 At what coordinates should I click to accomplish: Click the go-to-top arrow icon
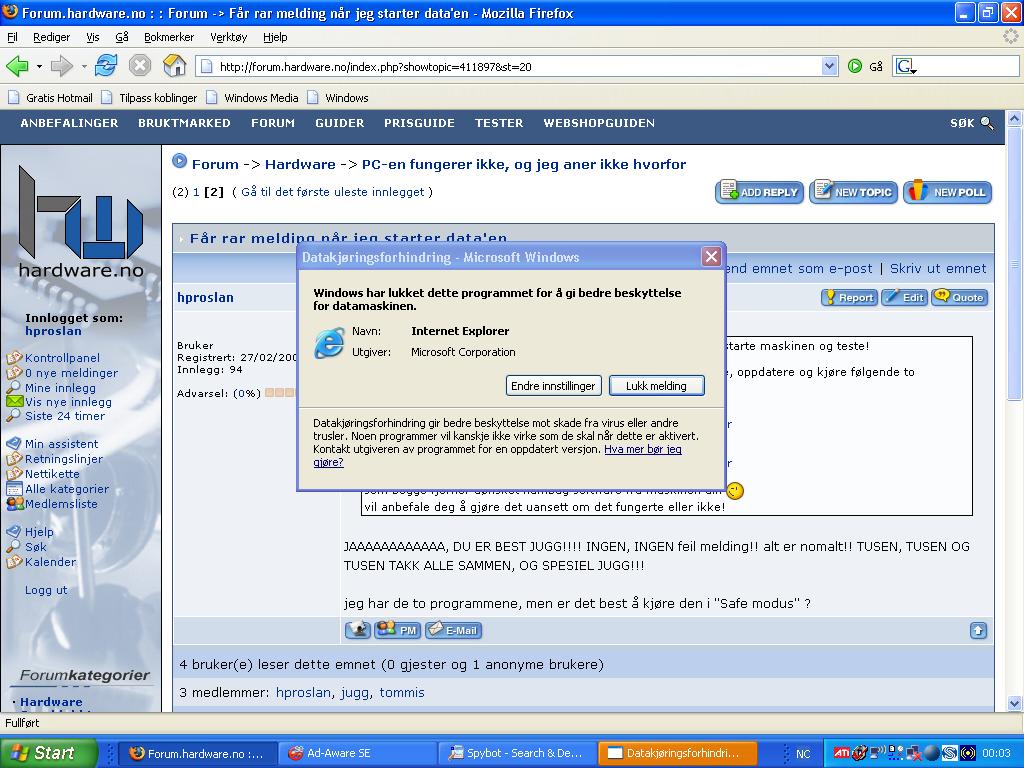[978, 630]
